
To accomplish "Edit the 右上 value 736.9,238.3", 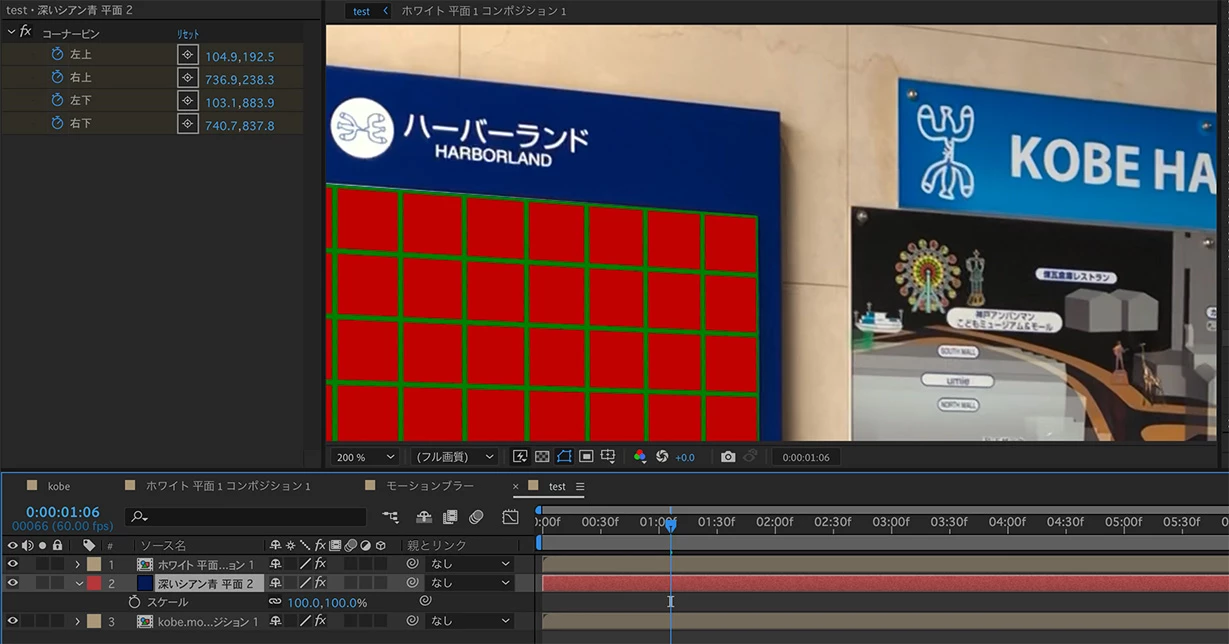I will [x=239, y=80].
